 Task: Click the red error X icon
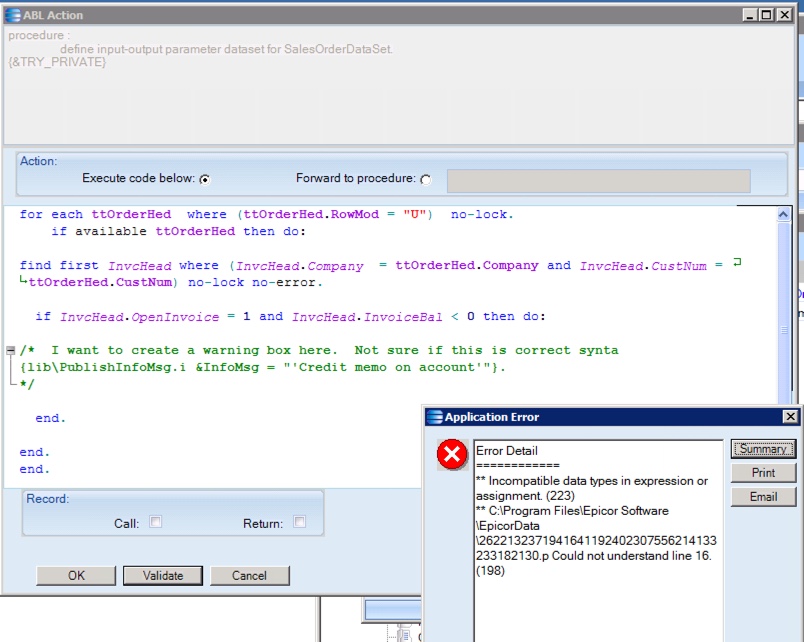tap(452, 454)
